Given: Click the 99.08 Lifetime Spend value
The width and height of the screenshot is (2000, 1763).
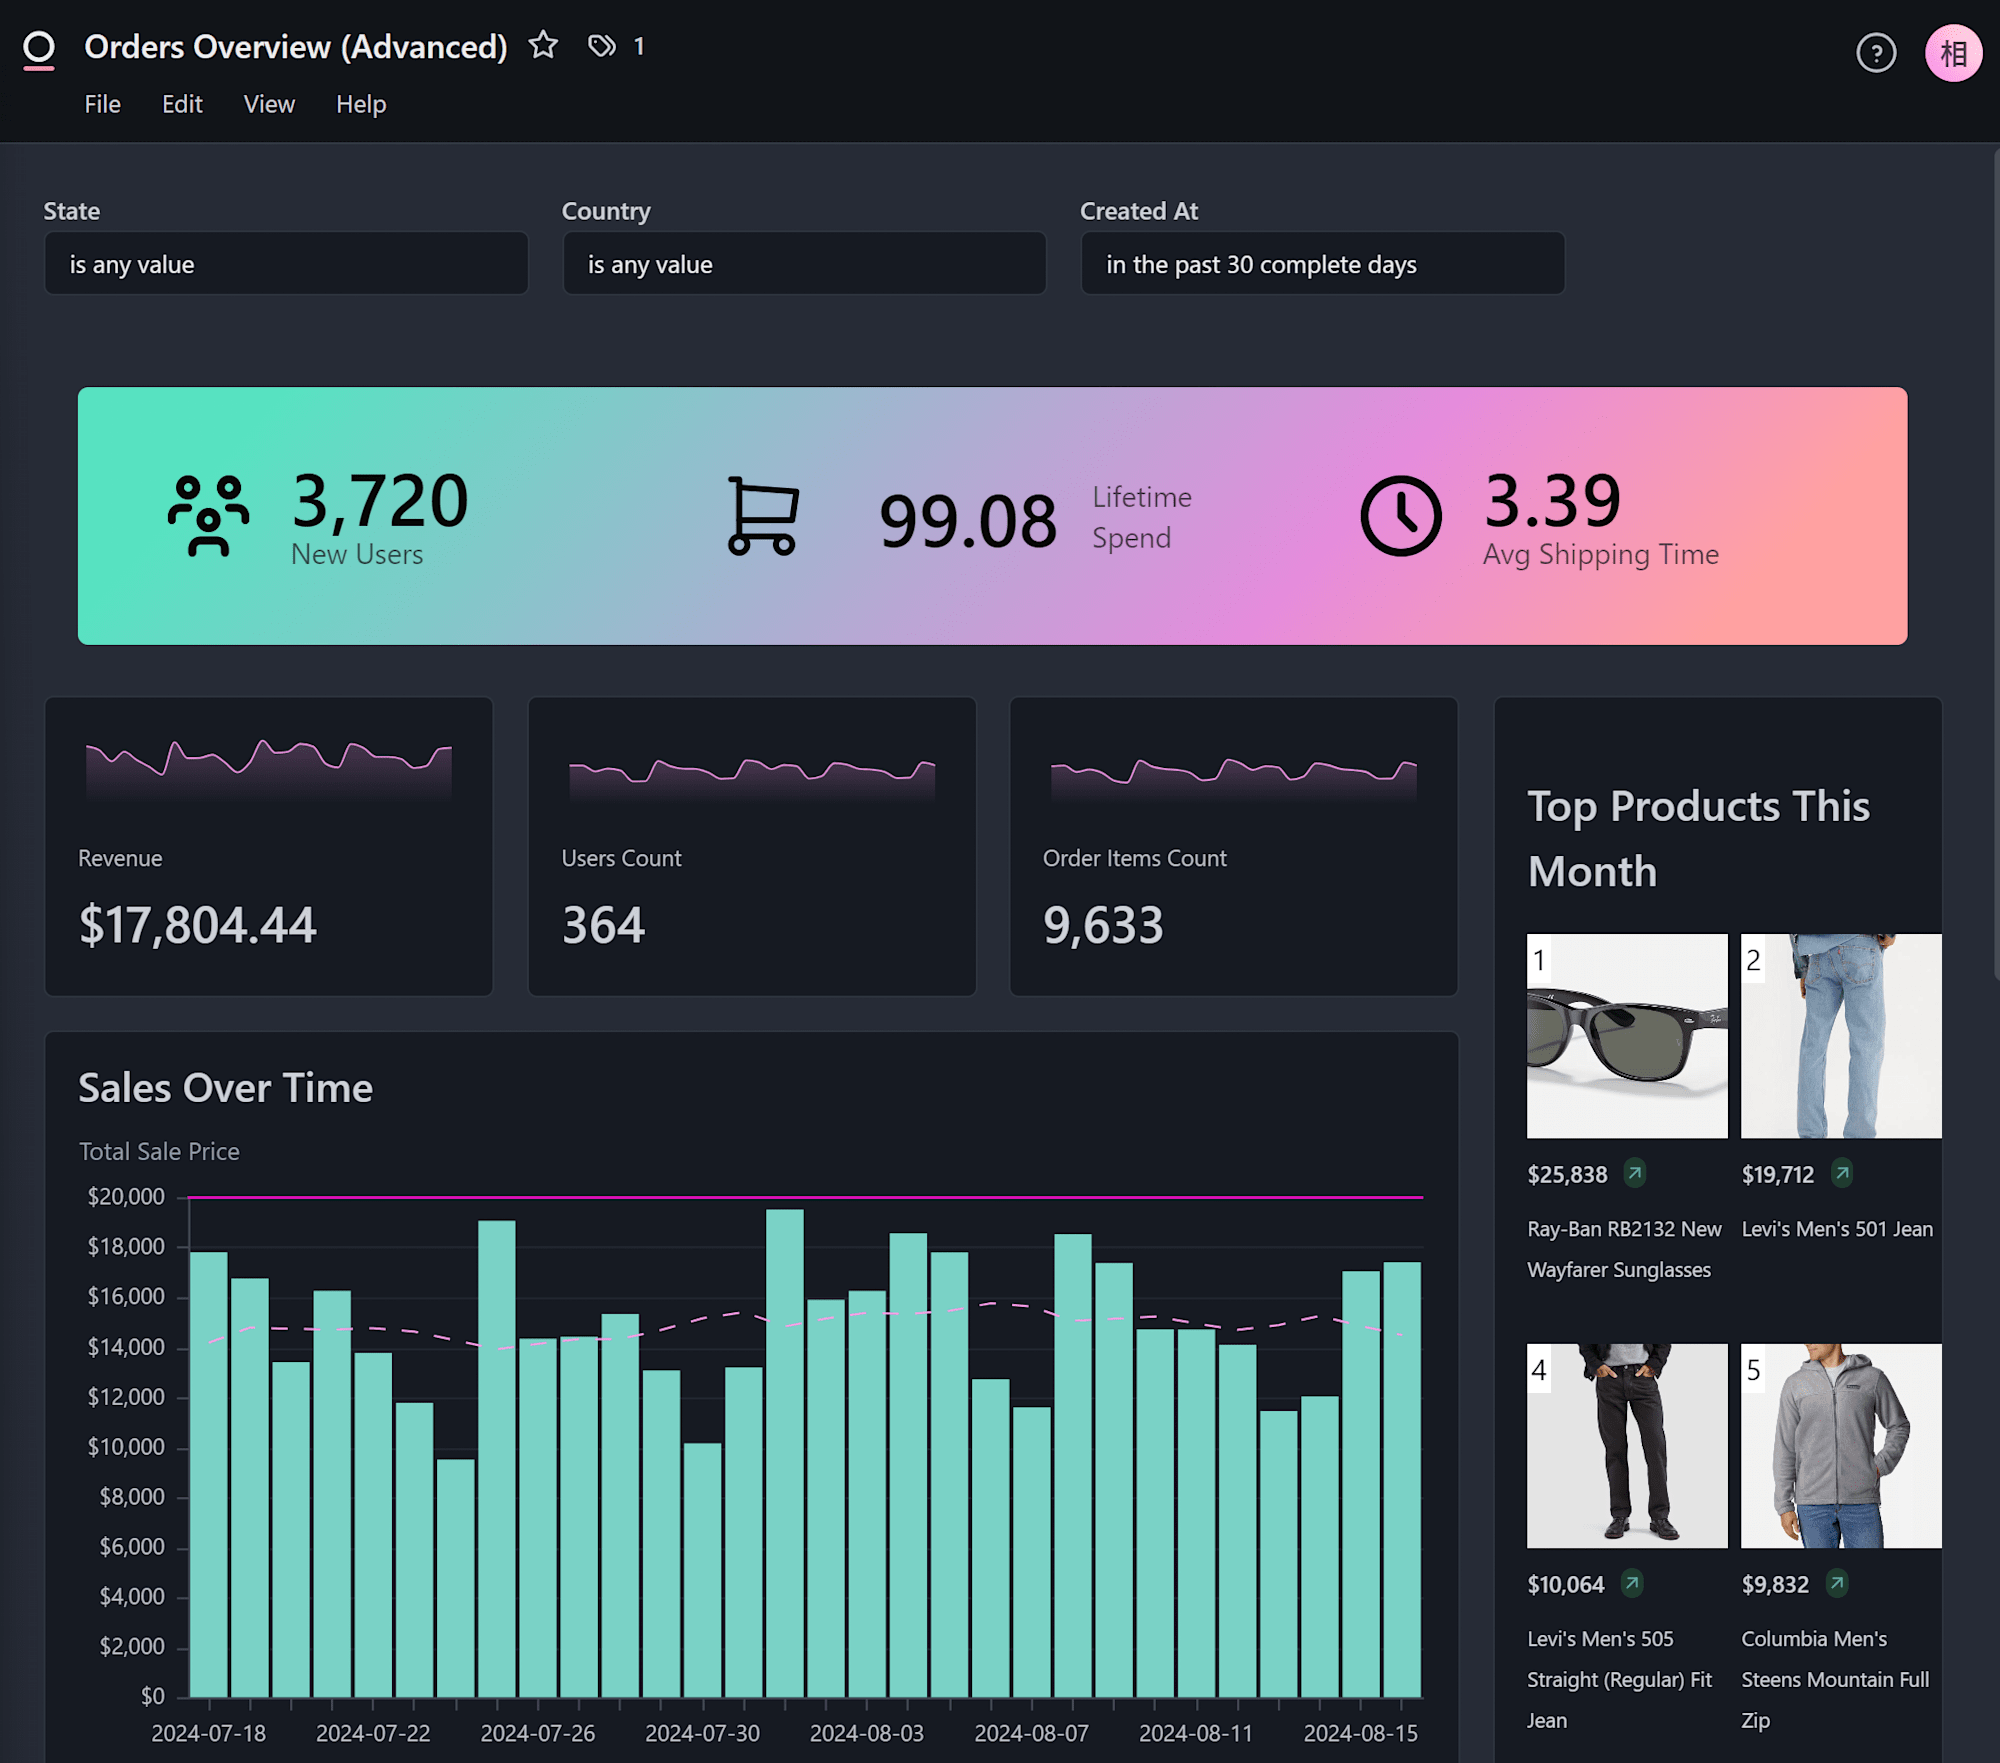Looking at the screenshot, I should pyautogui.click(x=967, y=521).
